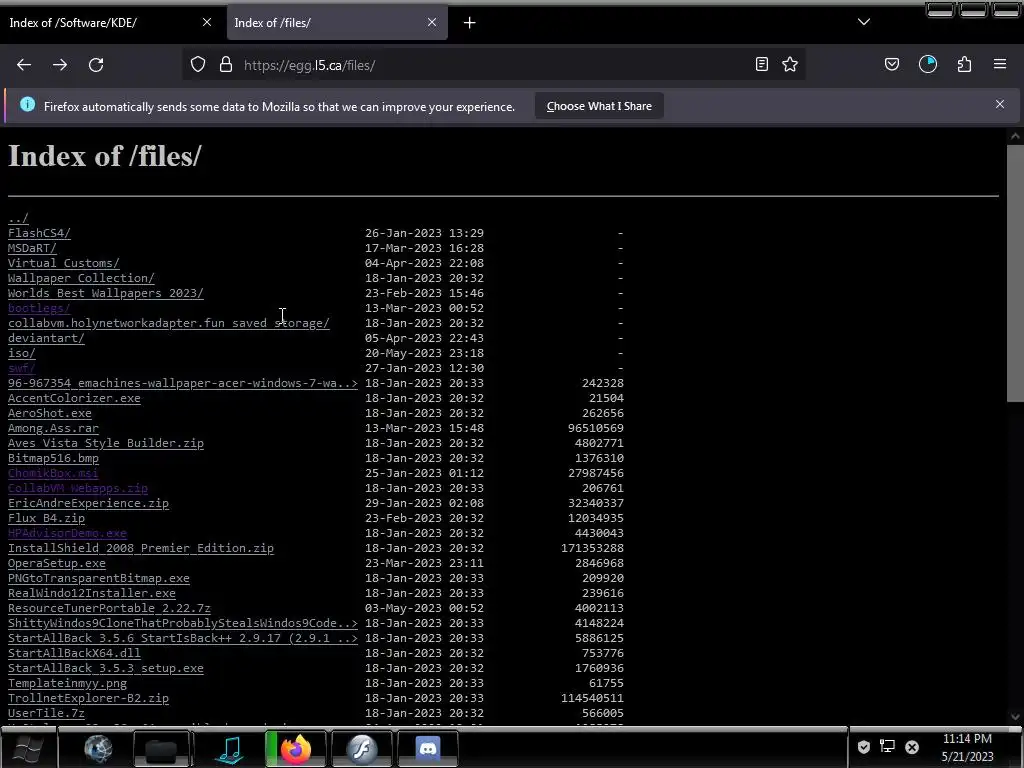Open the swf/ directory link
The image size is (1024, 768).
click(x=22, y=368)
